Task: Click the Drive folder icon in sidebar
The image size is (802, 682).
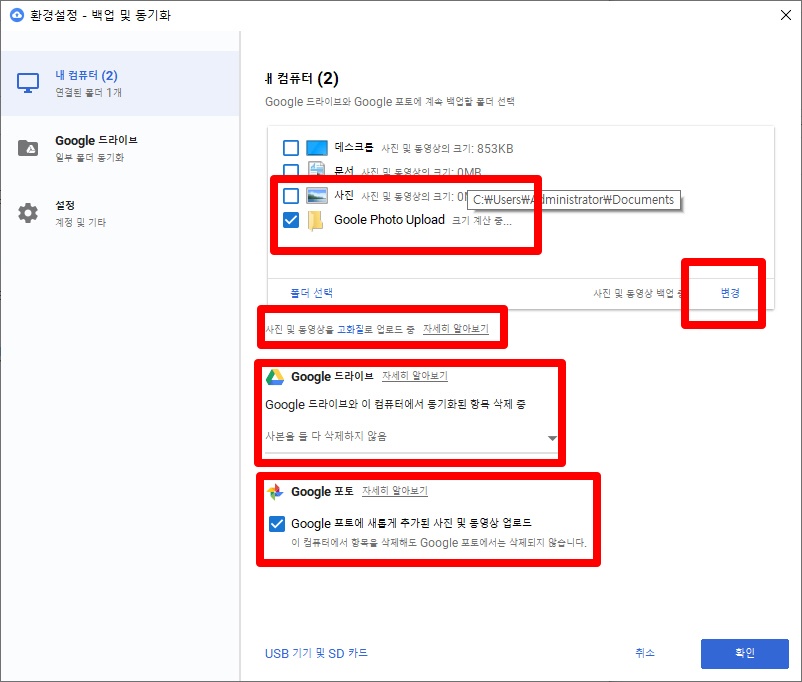Action: pos(28,148)
